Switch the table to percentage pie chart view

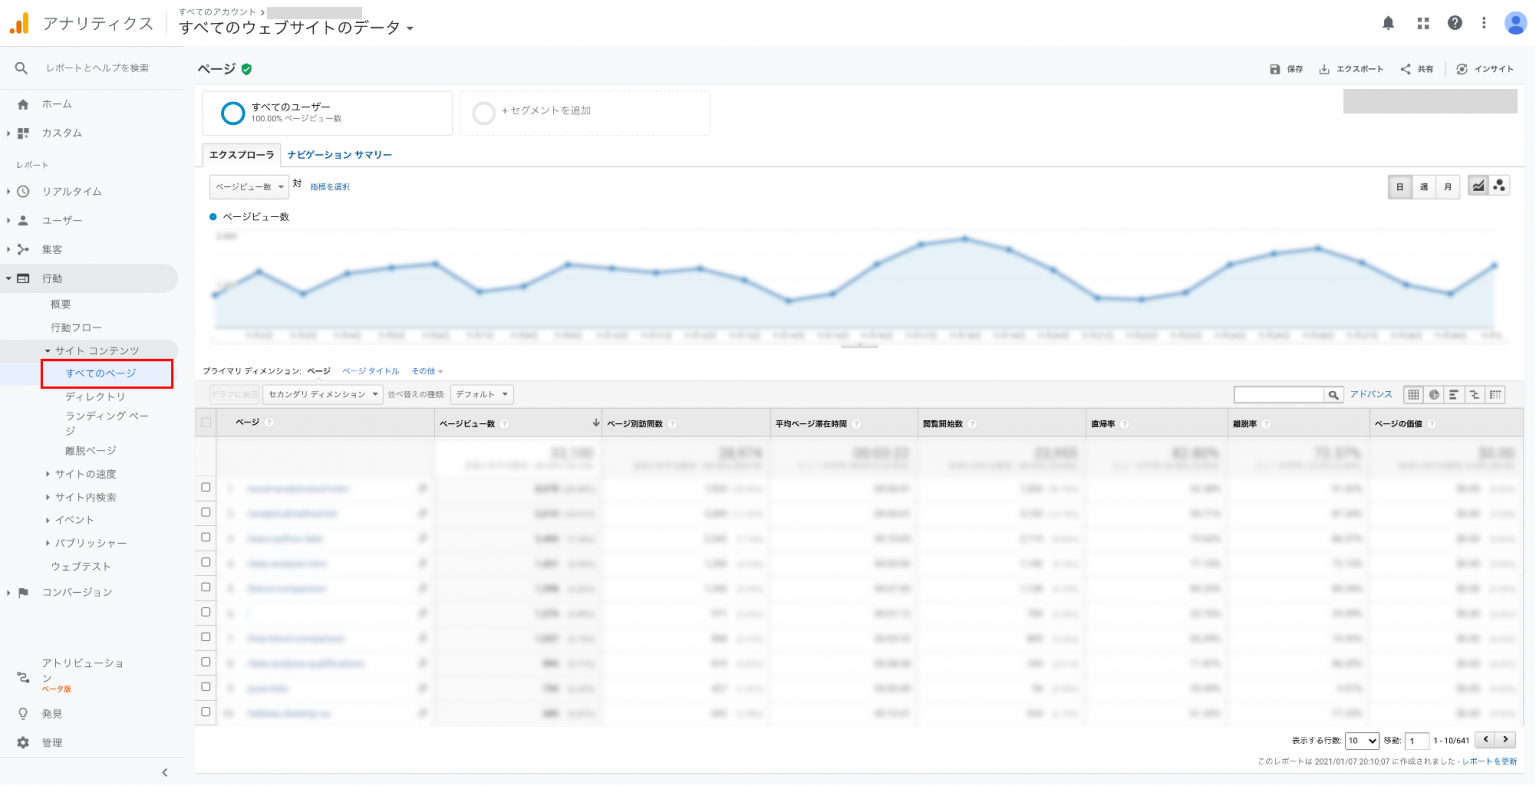(1434, 394)
